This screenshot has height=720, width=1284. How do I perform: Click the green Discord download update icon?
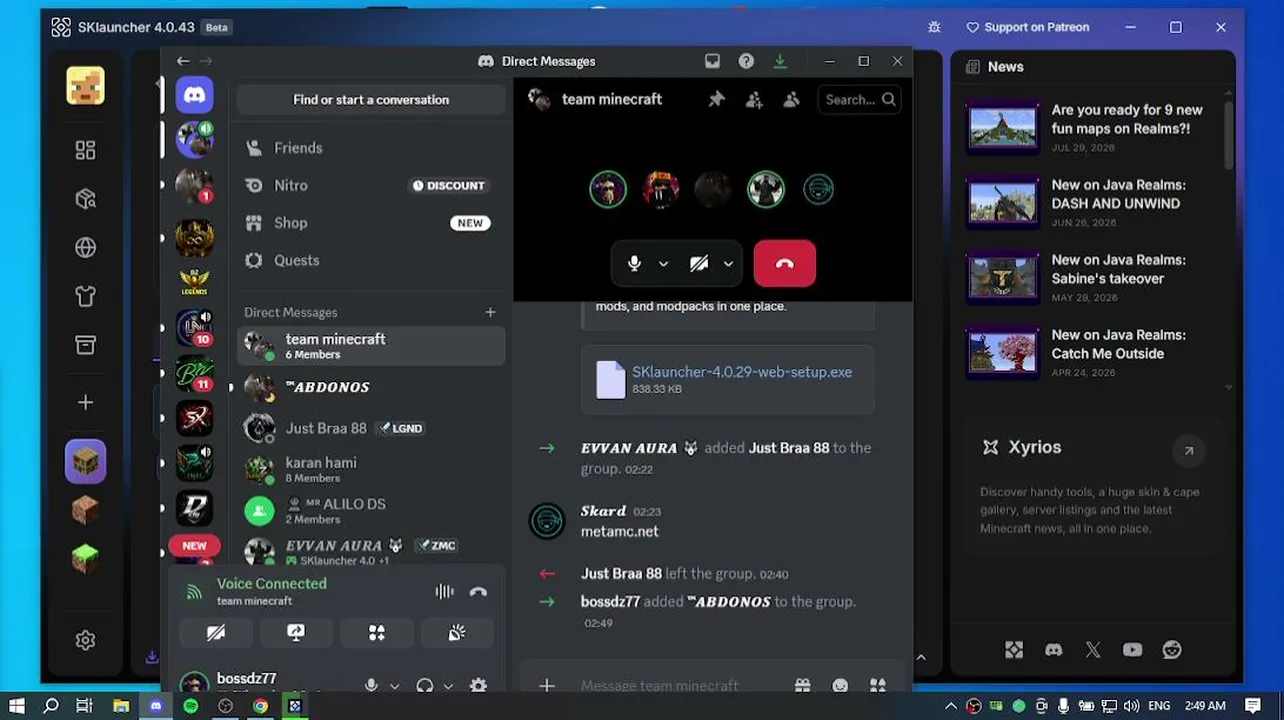point(780,61)
